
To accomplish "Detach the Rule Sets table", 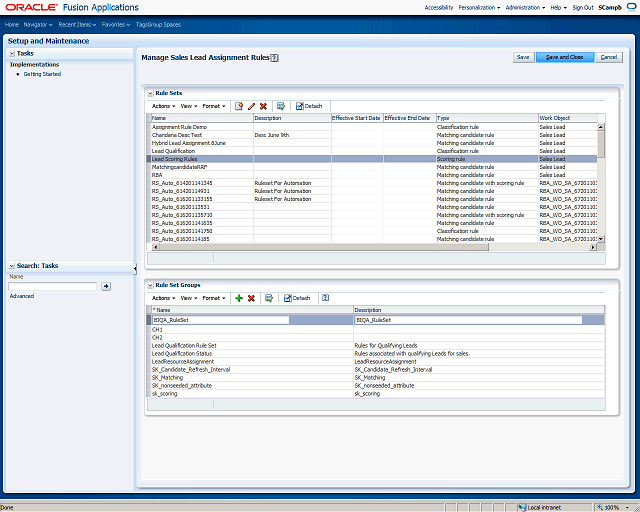I will 309,106.
